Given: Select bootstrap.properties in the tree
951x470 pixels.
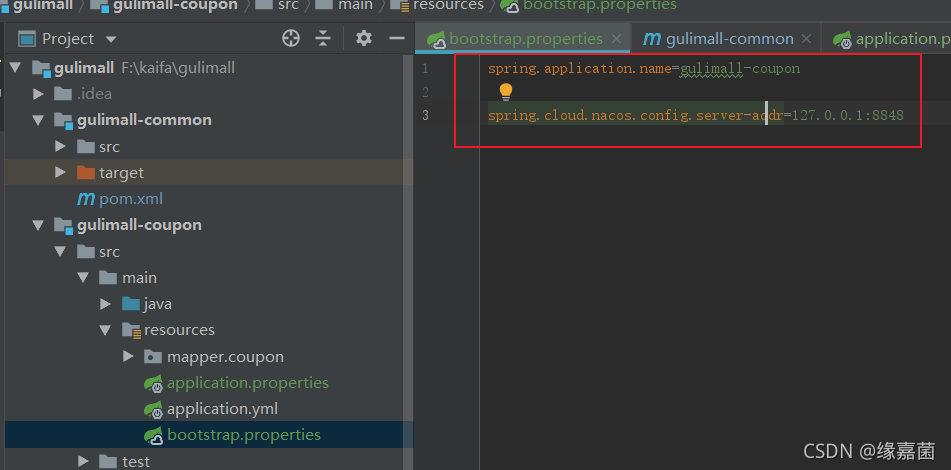Looking at the screenshot, I should [x=244, y=435].
